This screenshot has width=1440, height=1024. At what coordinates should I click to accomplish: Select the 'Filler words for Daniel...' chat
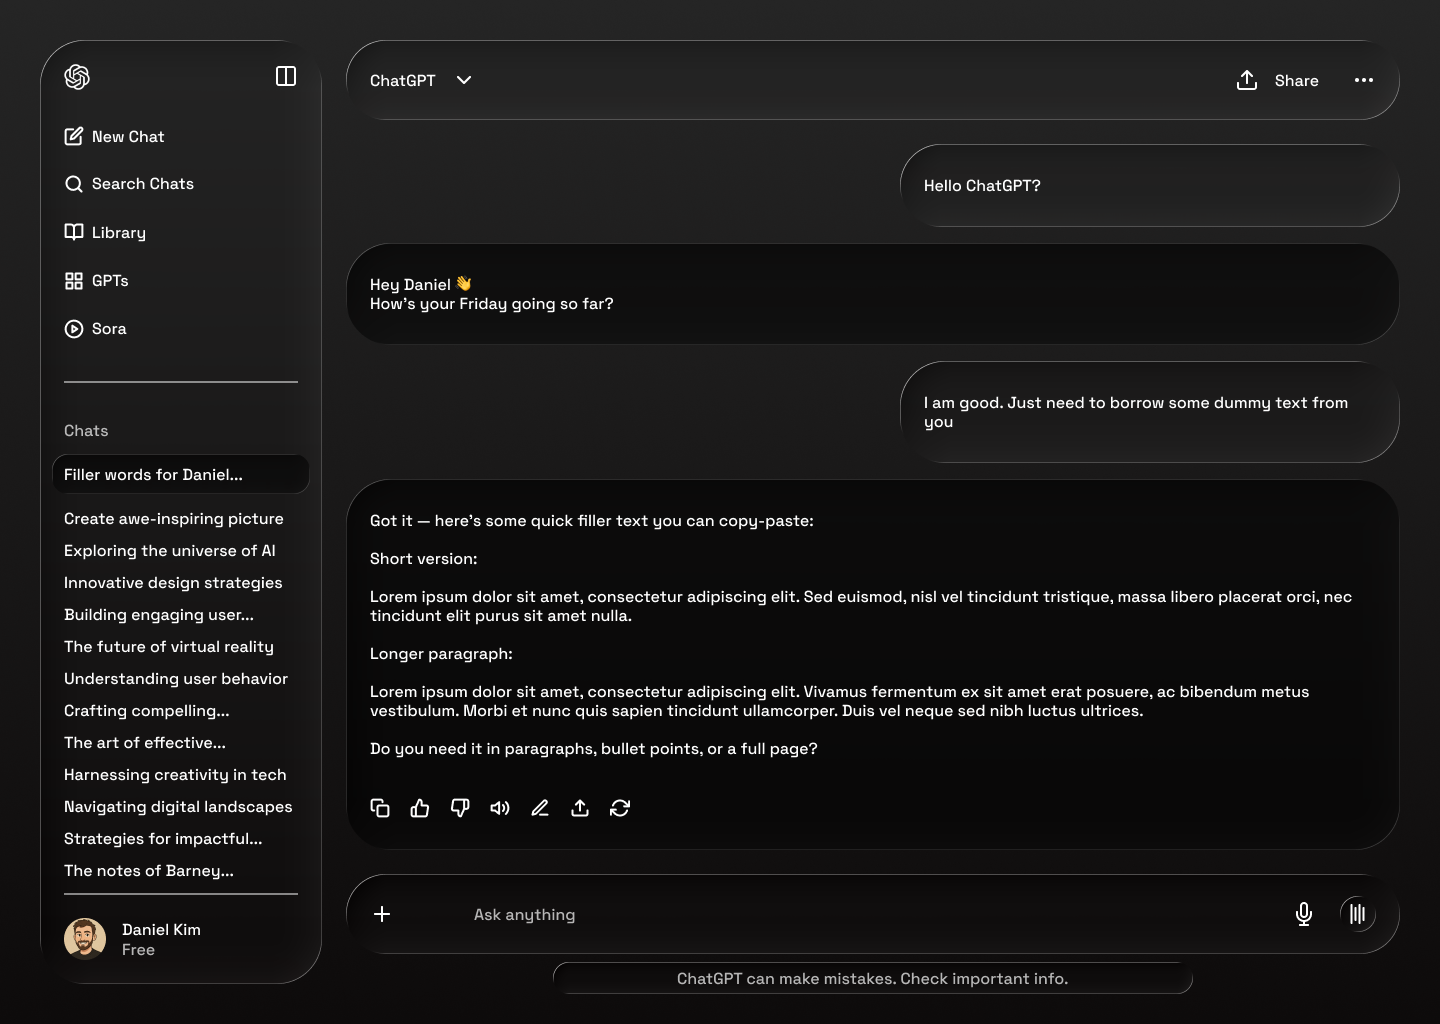click(180, 474)
